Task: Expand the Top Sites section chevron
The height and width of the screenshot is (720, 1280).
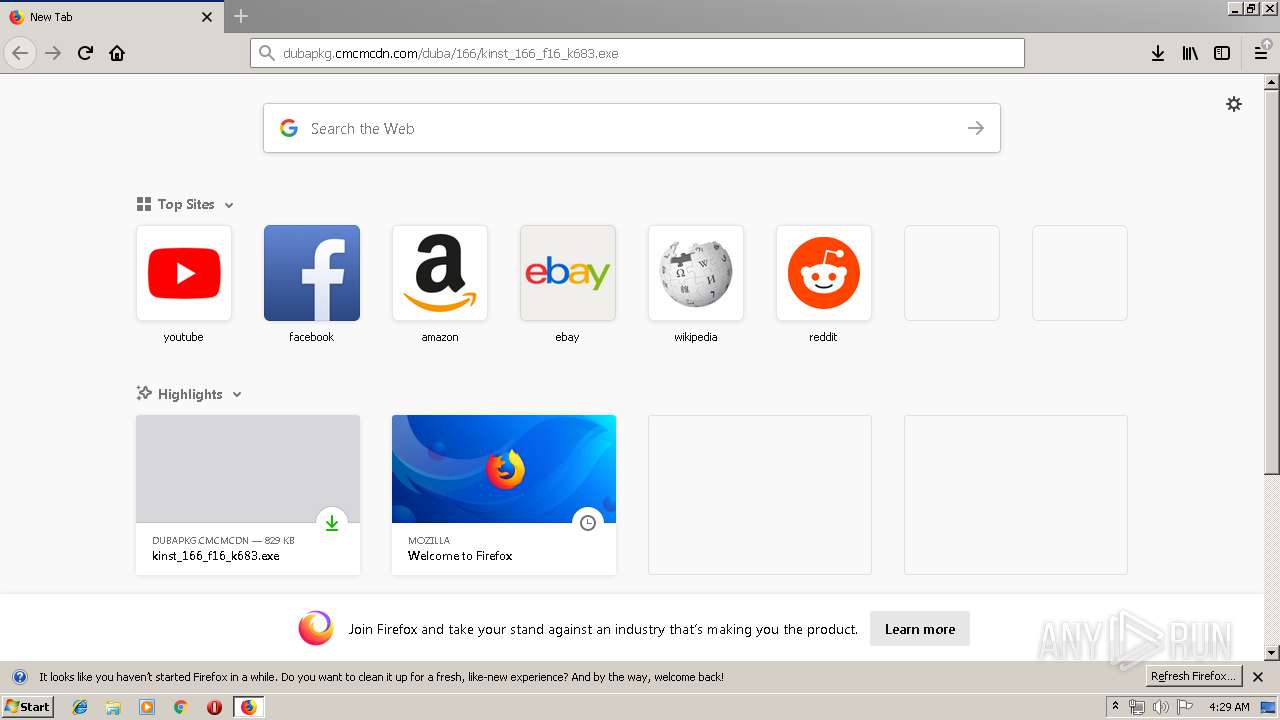Action: click(229, 205)
